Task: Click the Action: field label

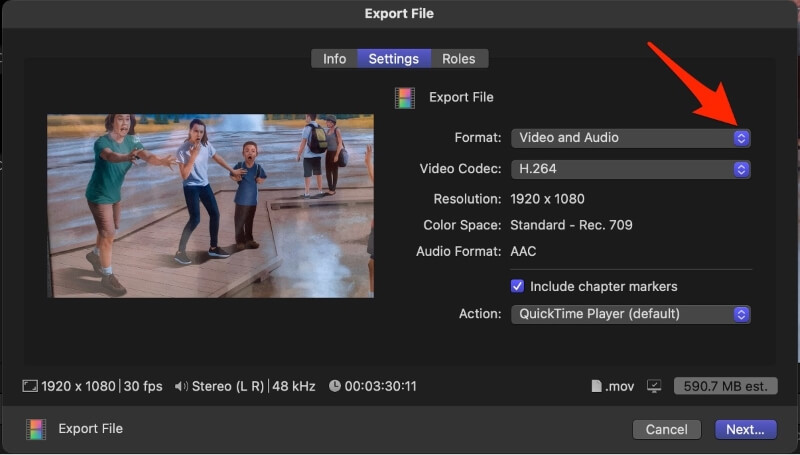Action: pyautogui.click(x=480, y=314)
